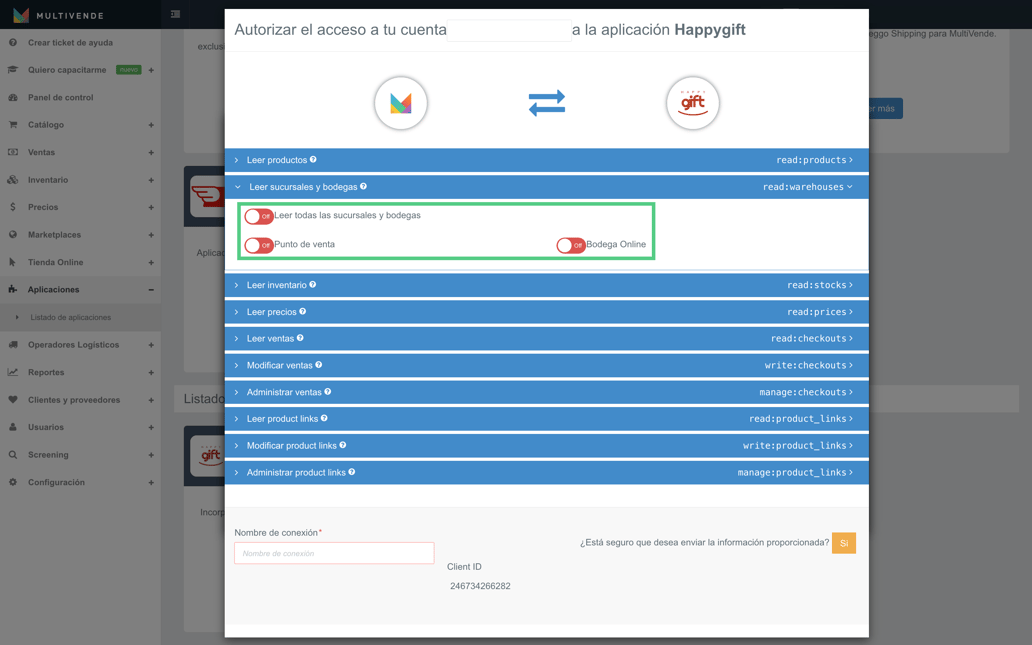Click the Aplicaciones puzzle icon in sidebar
Viewport: 1032px width, 645px height.
13,289
